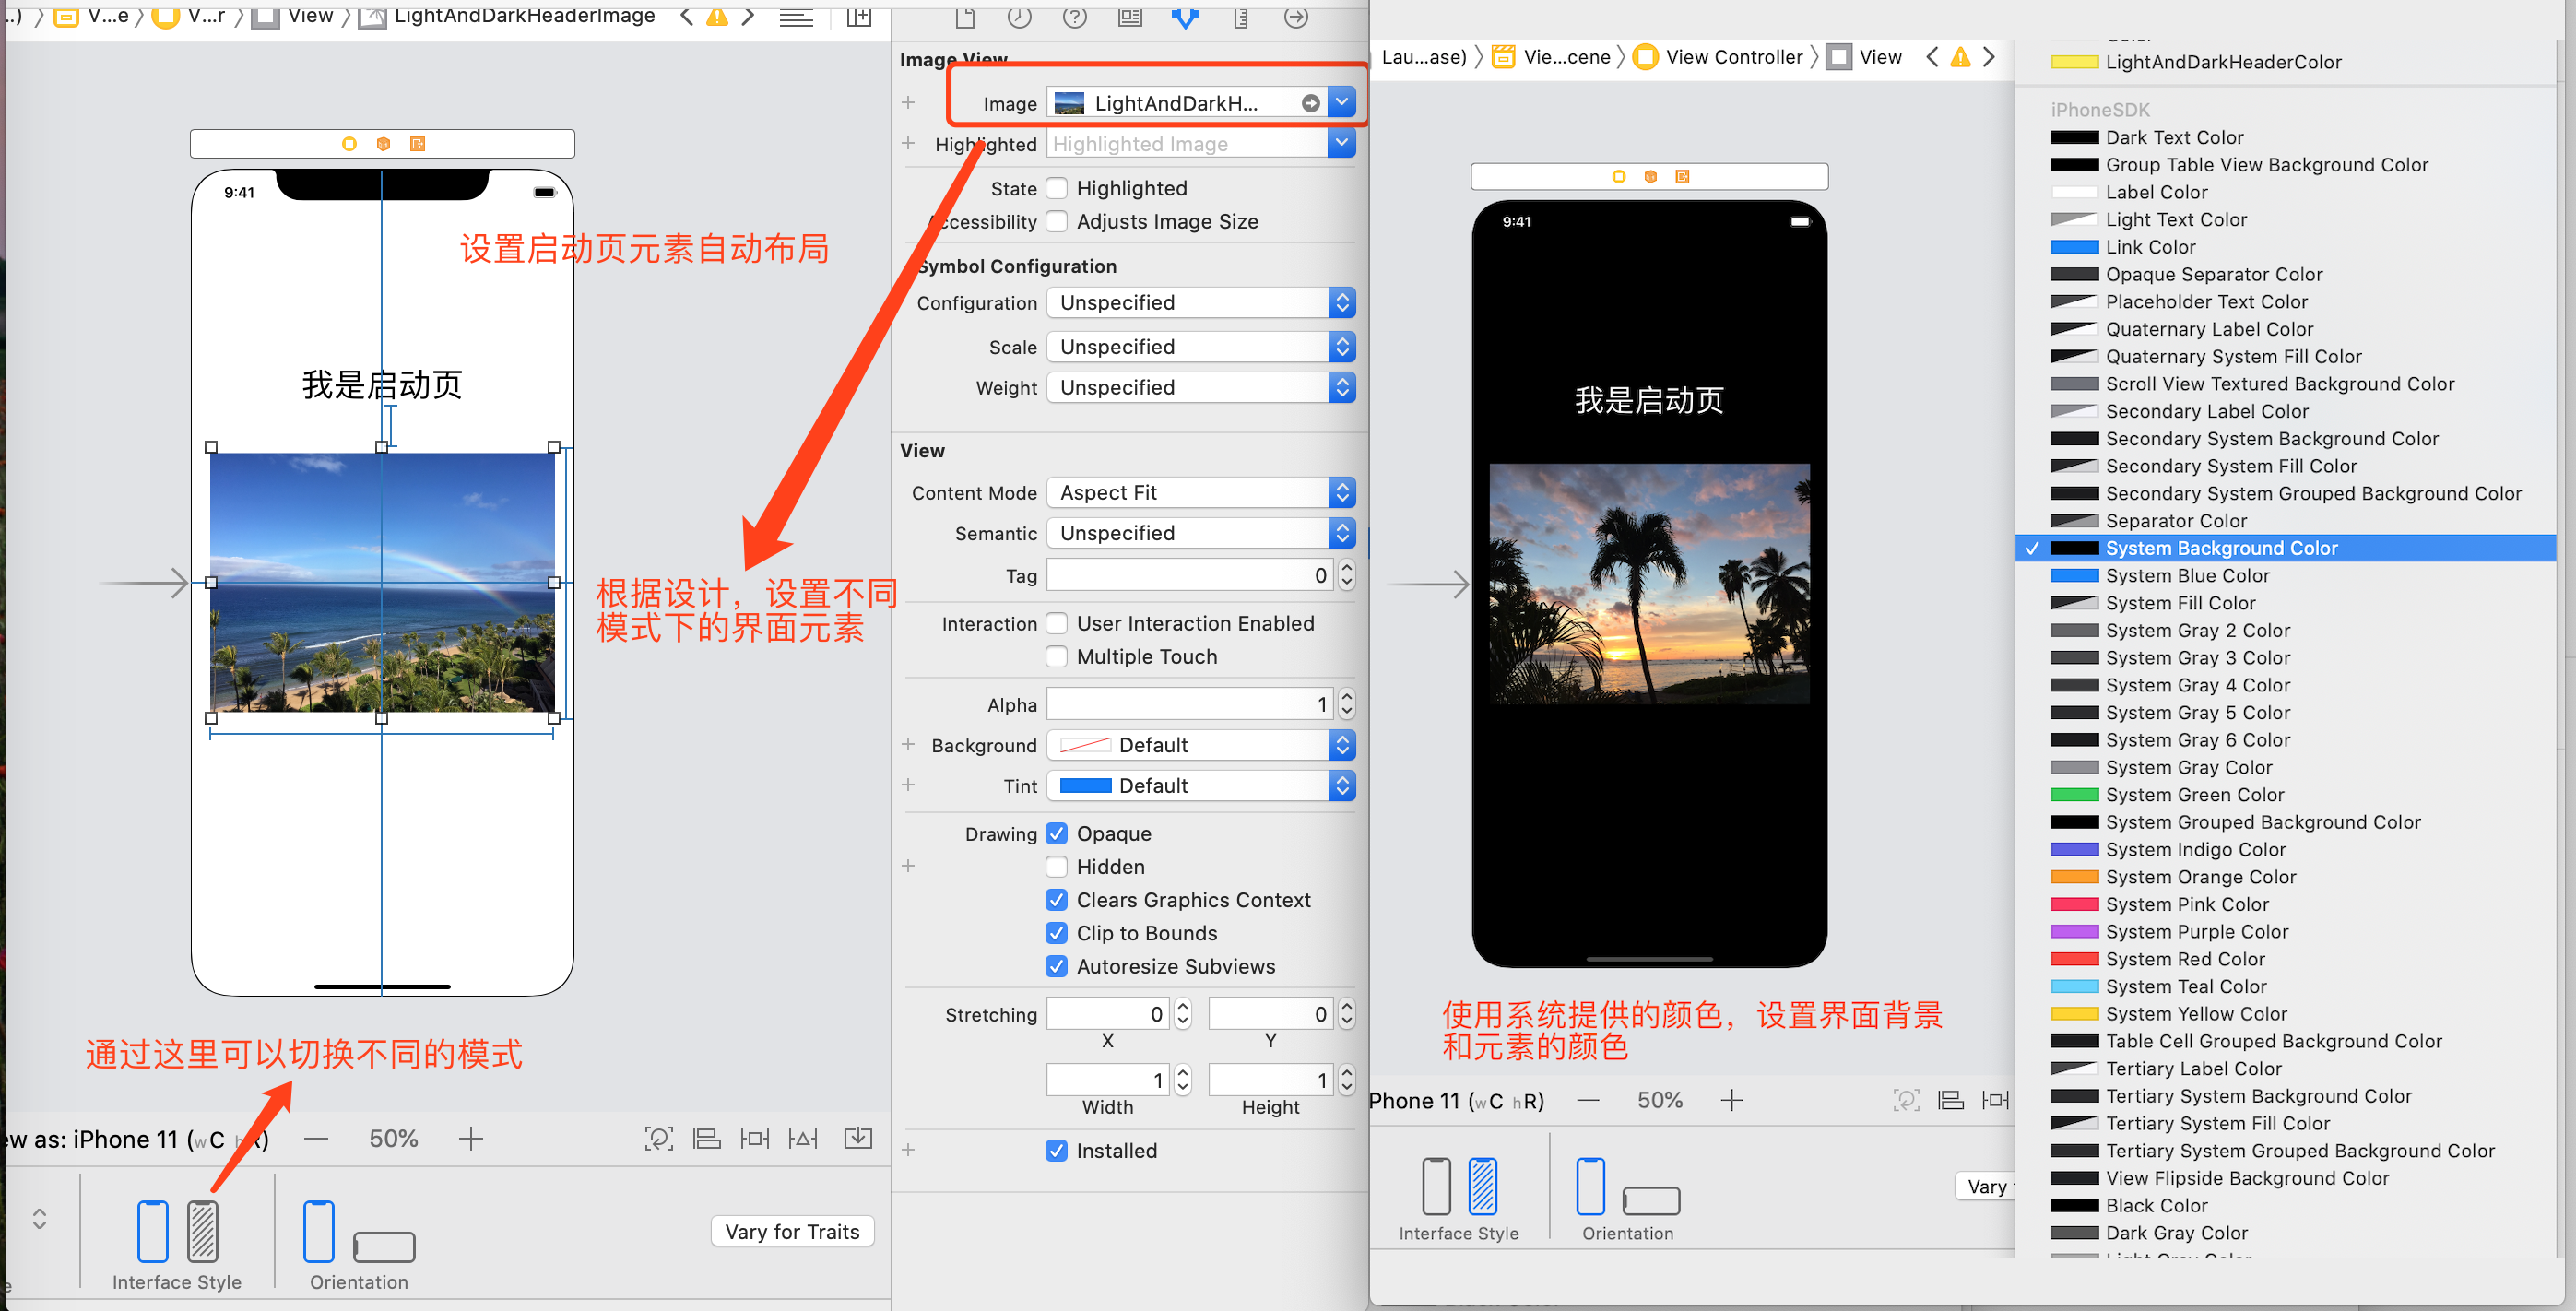Toggle the Hidden checkbox
Viewport: 2576px width, 1311px height.
point(1055,868)
